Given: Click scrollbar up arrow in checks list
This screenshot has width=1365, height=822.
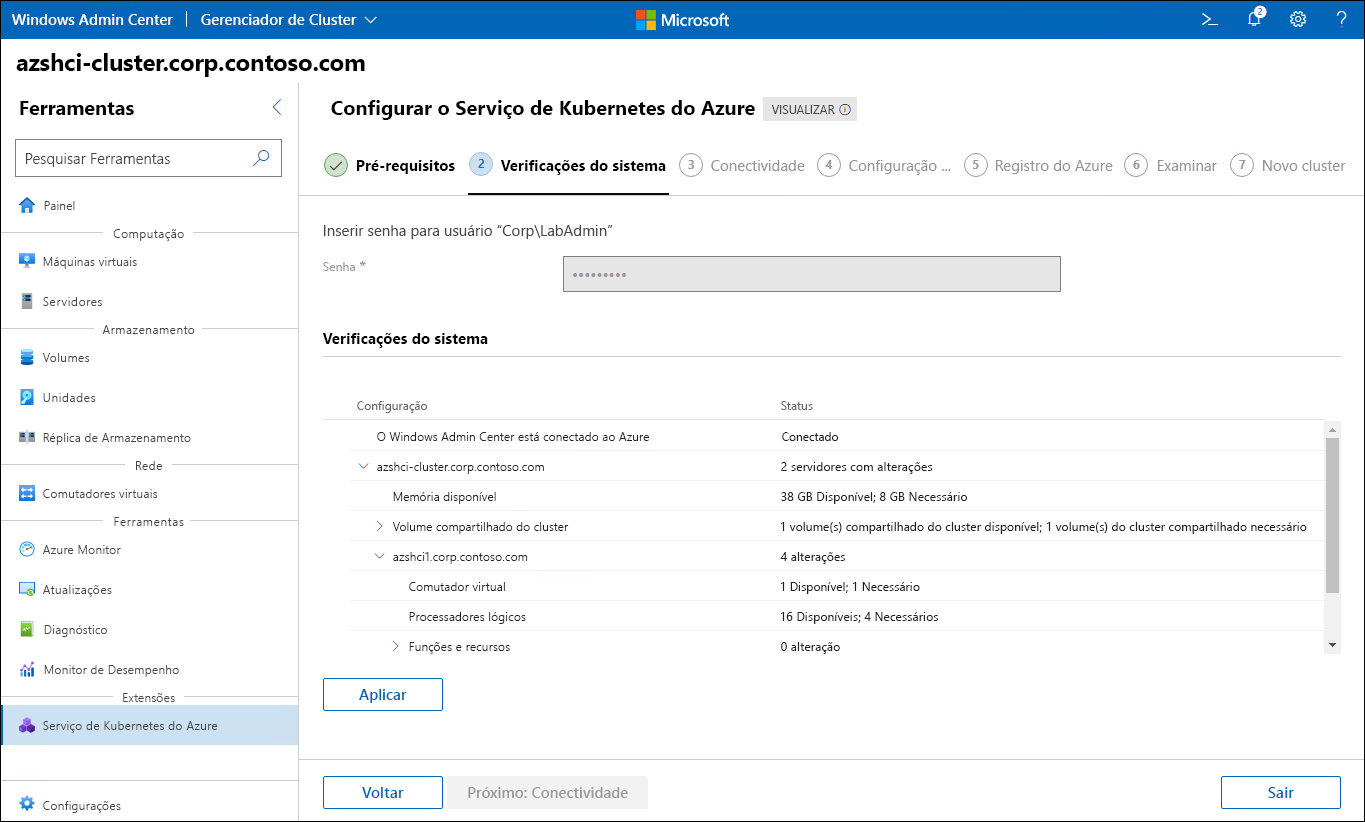Looking at the screenshot, I should 1332,428.
